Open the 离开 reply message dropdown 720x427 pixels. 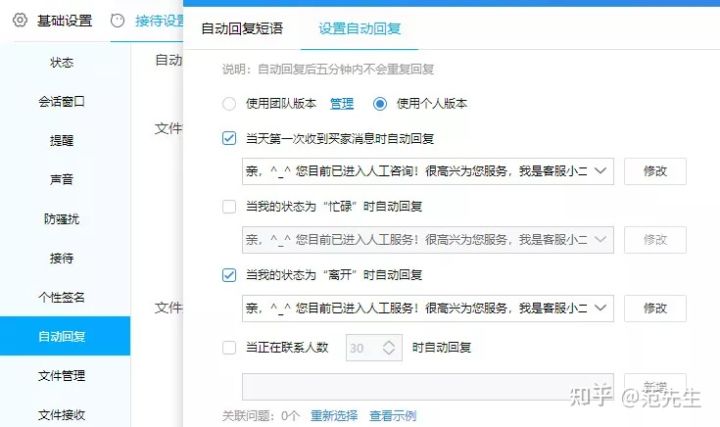[428, 308]
